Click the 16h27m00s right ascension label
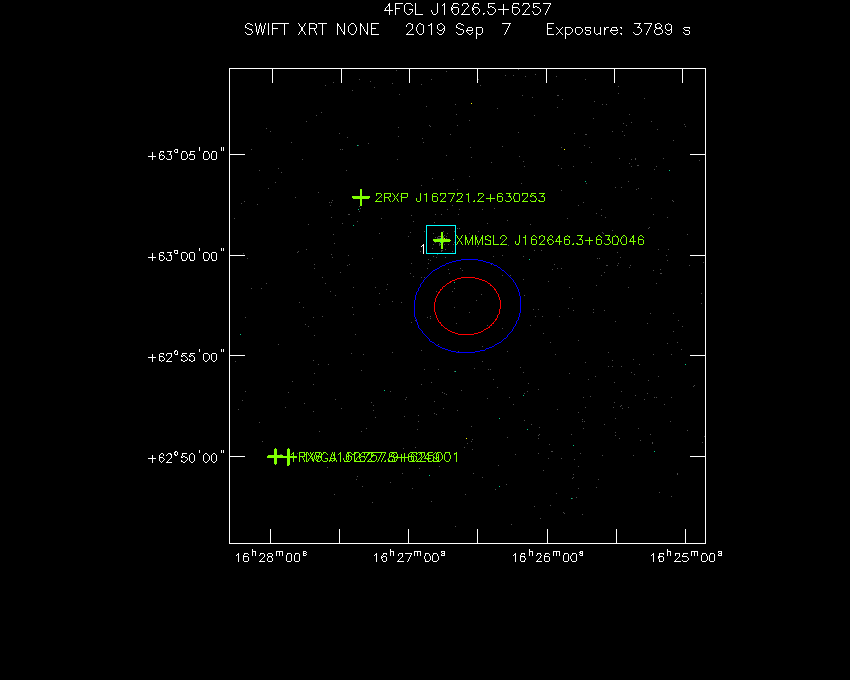 (409, 557)
